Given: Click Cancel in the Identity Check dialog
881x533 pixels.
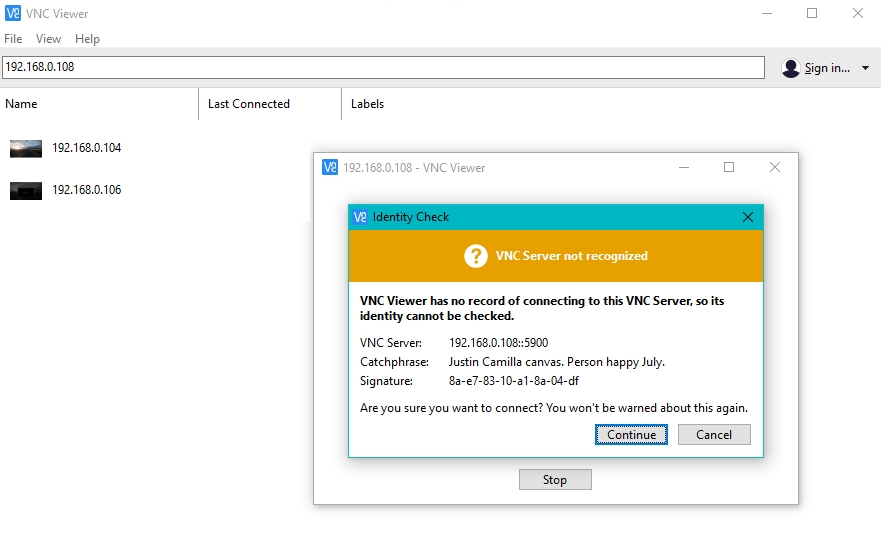Looking at the screenshot, I should pos(714,435).
